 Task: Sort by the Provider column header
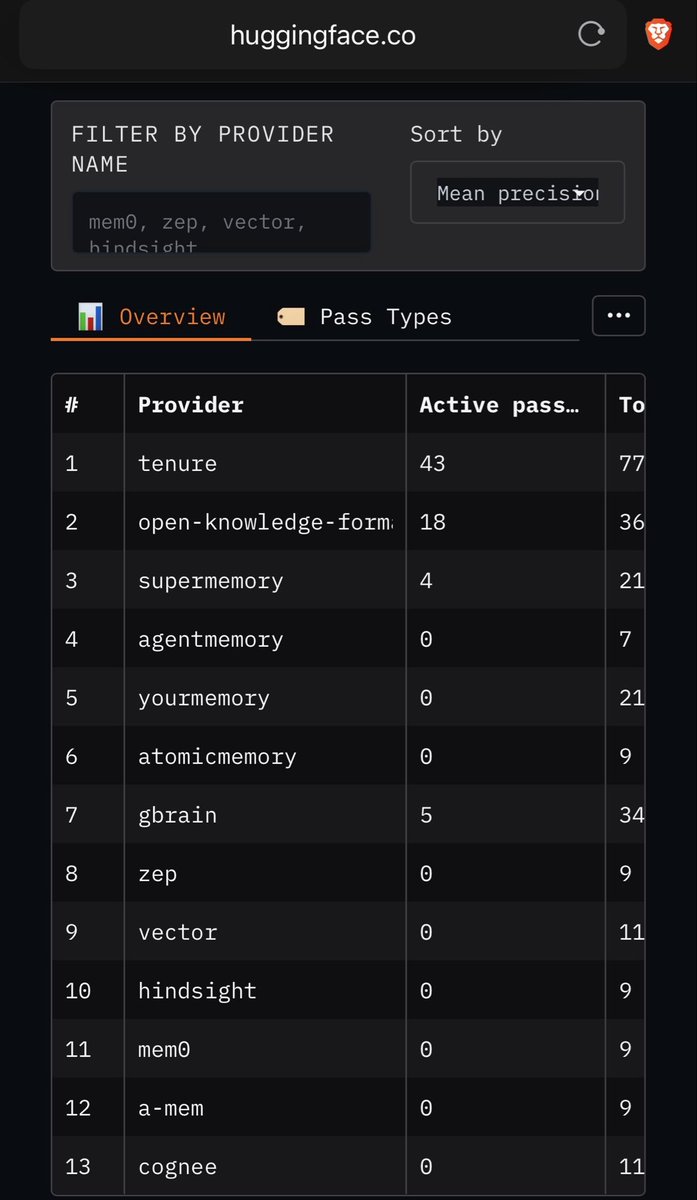coord(265,404)
